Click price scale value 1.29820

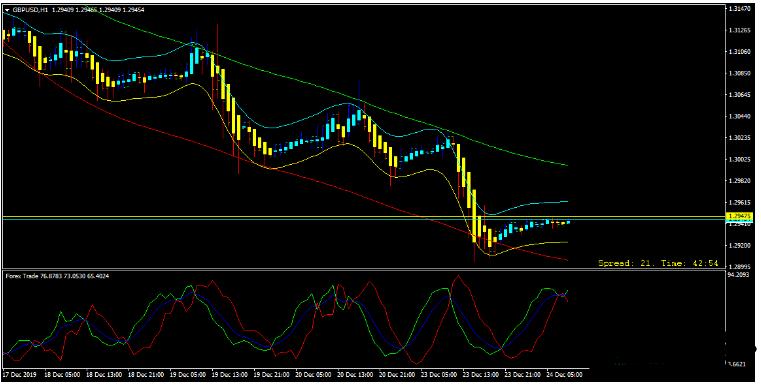point(739,181)
